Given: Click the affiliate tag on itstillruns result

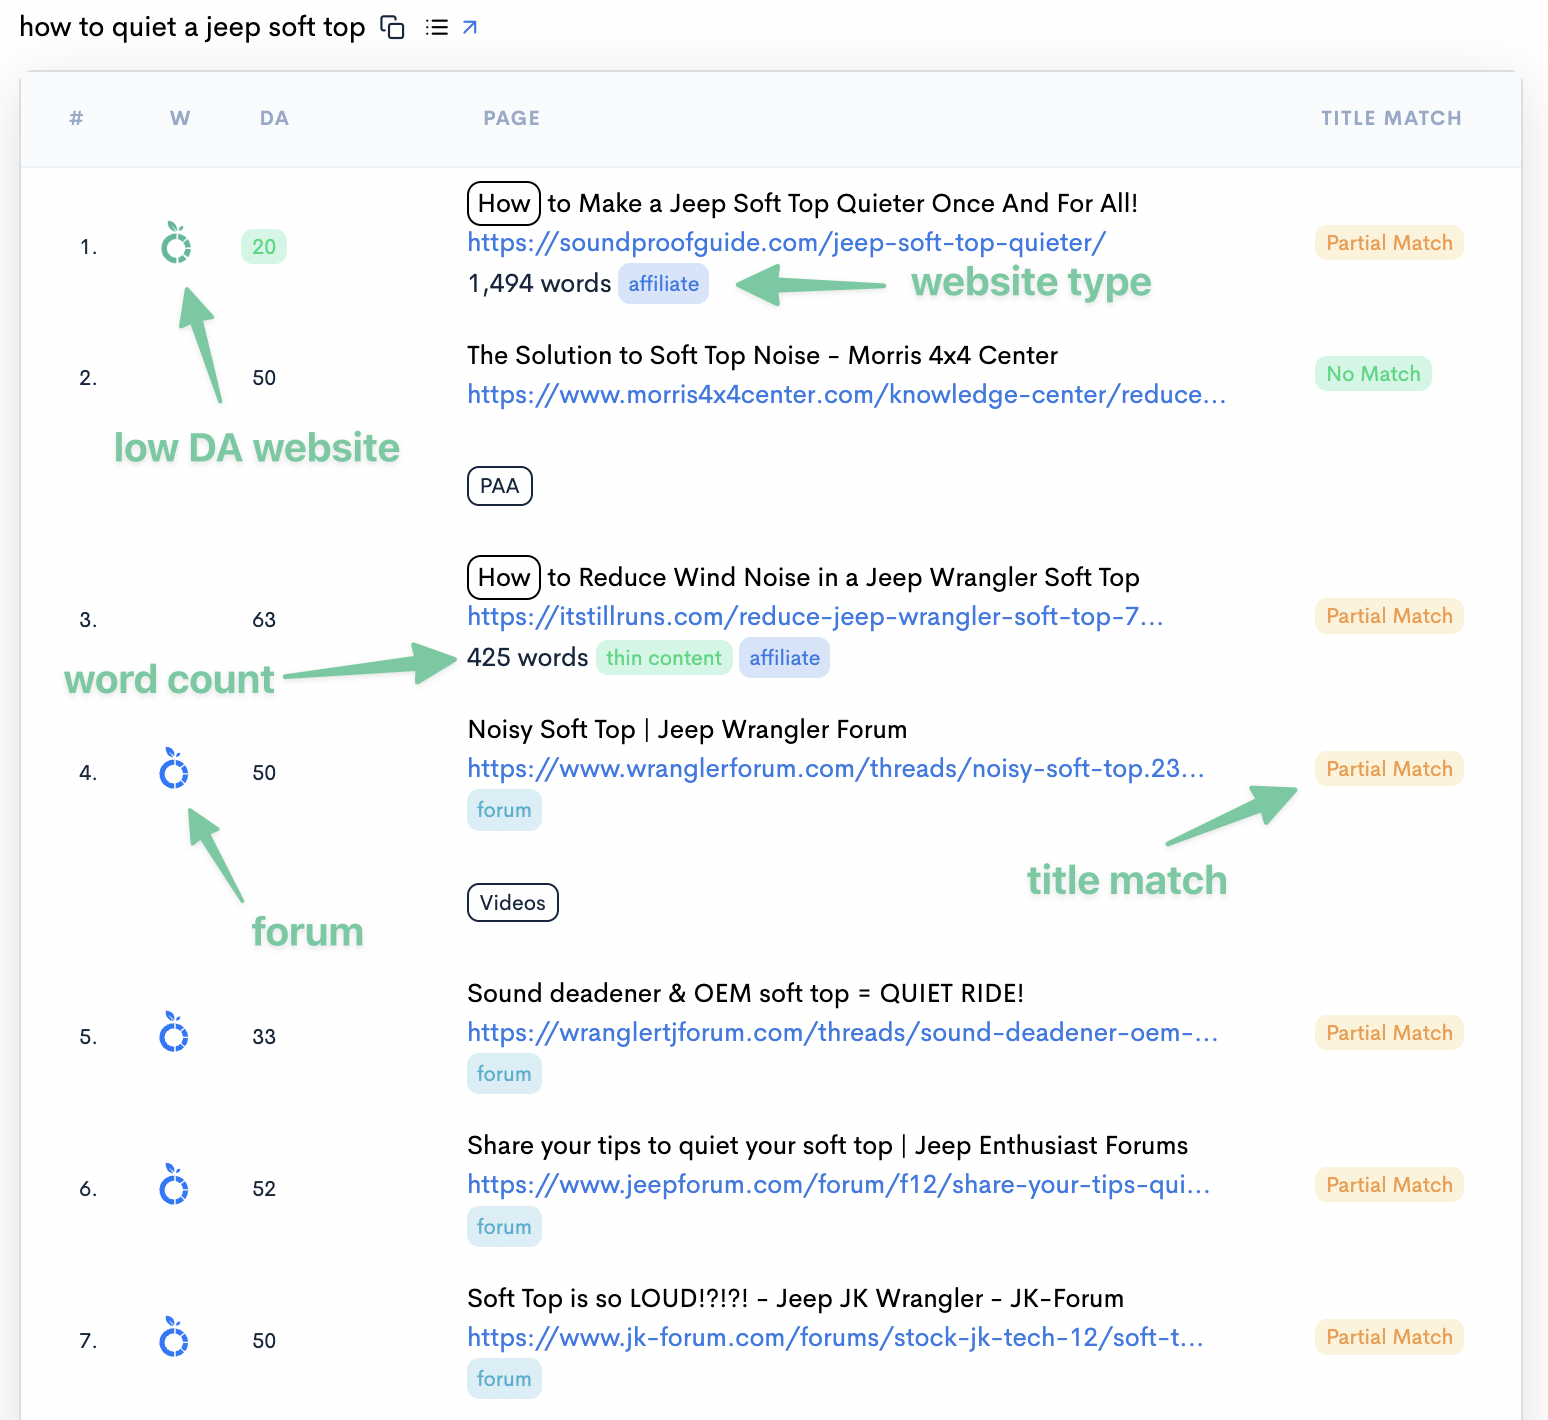Looking at the screenshot, I should [x=785, y=658].
